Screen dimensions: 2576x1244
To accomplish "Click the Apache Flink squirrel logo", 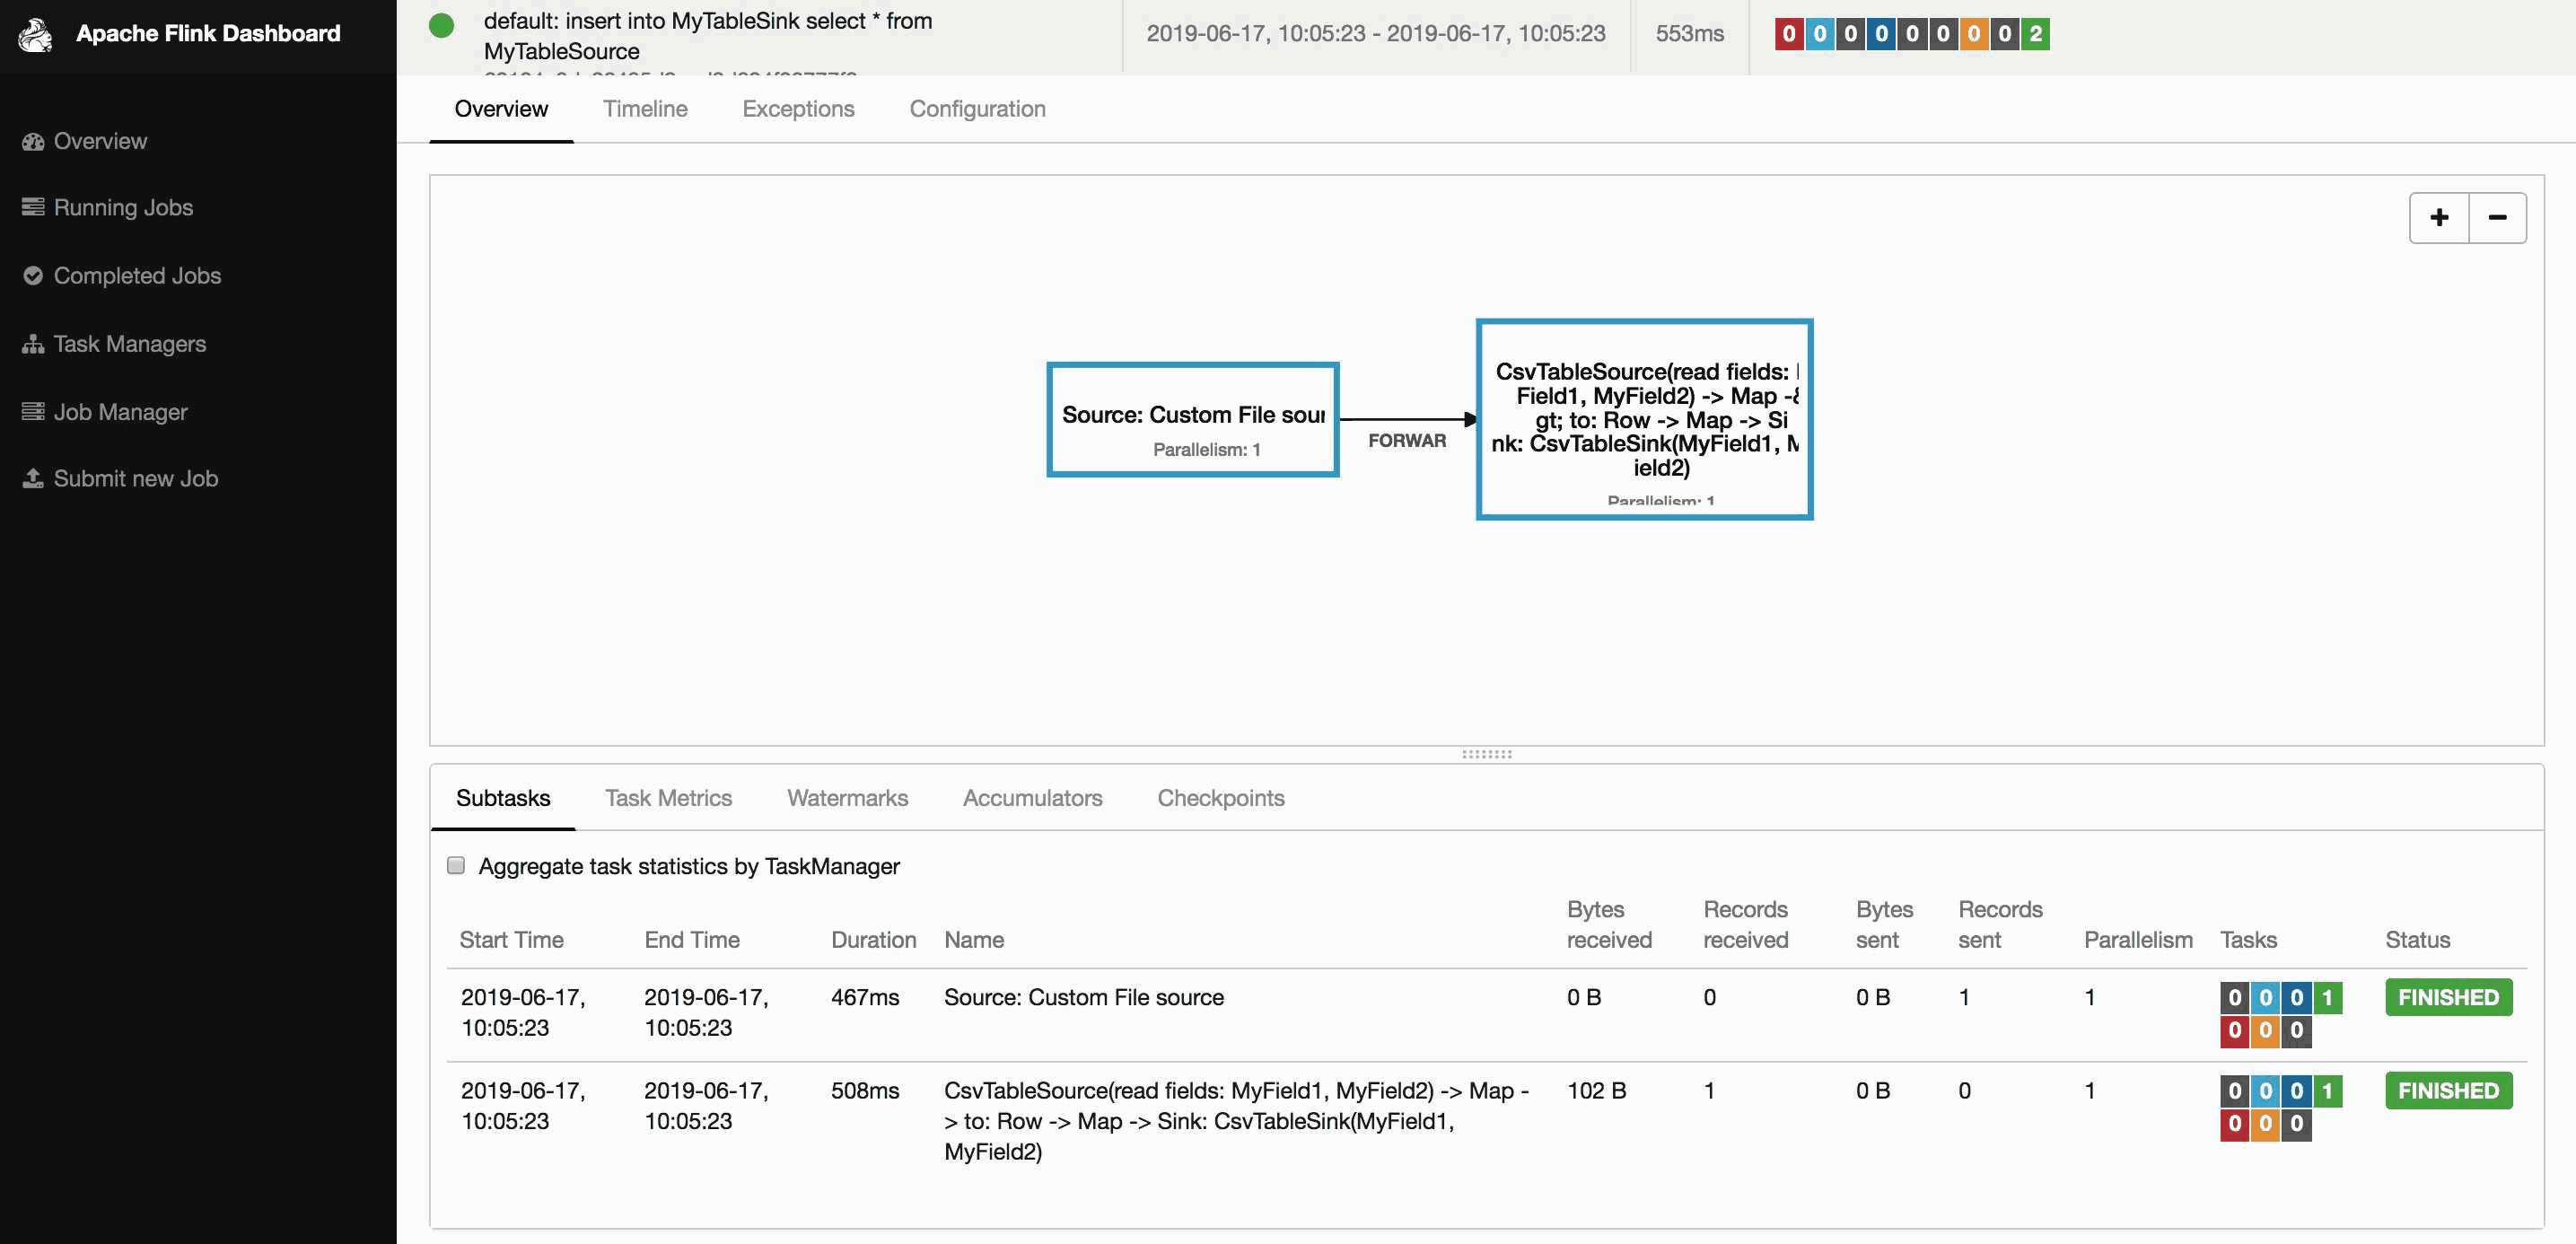I will pos(36,35).
